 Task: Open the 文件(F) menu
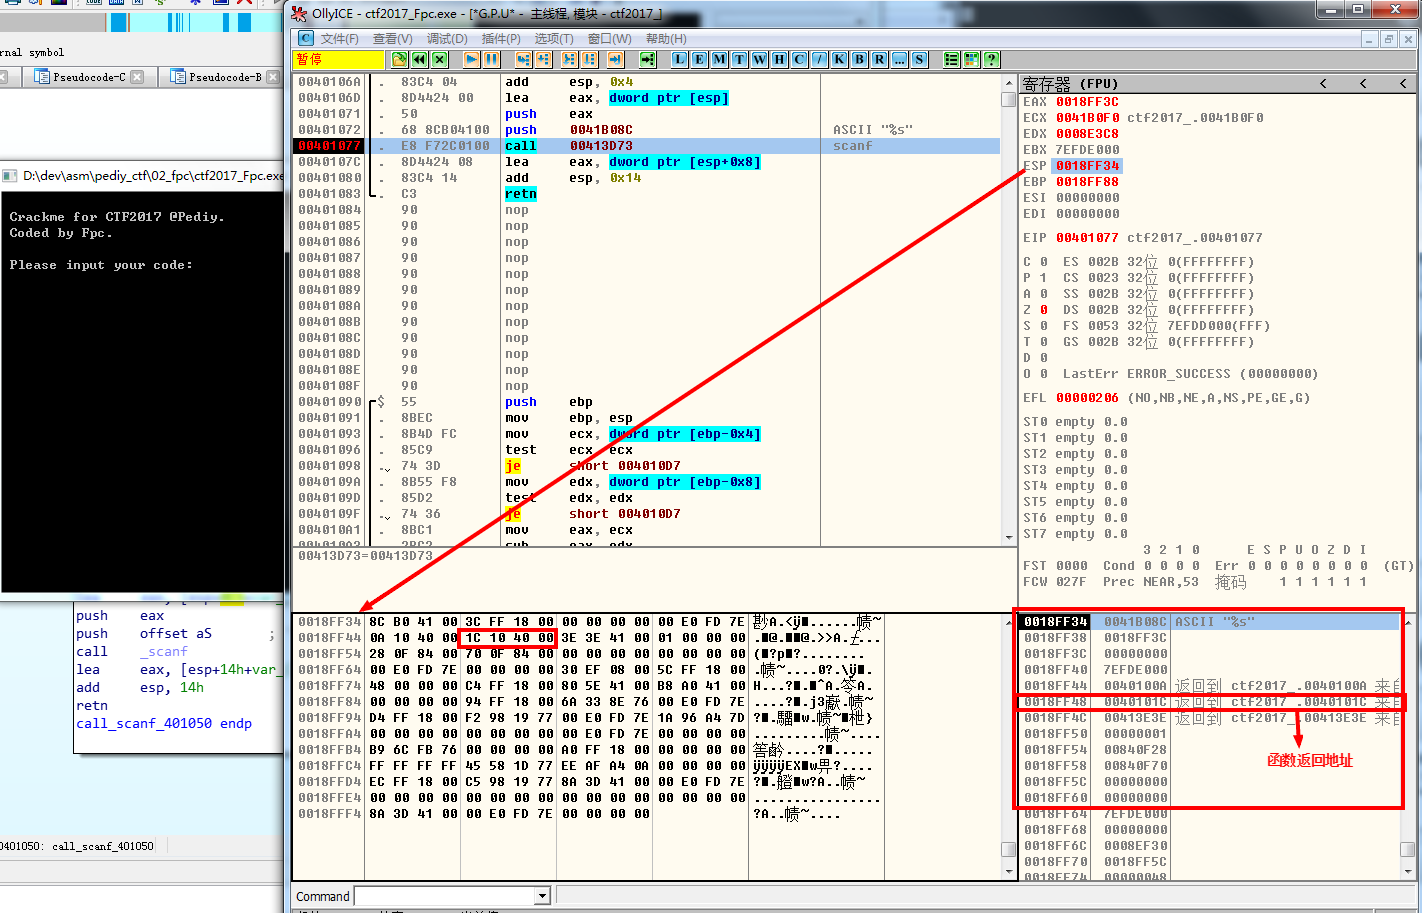(340, 38)
